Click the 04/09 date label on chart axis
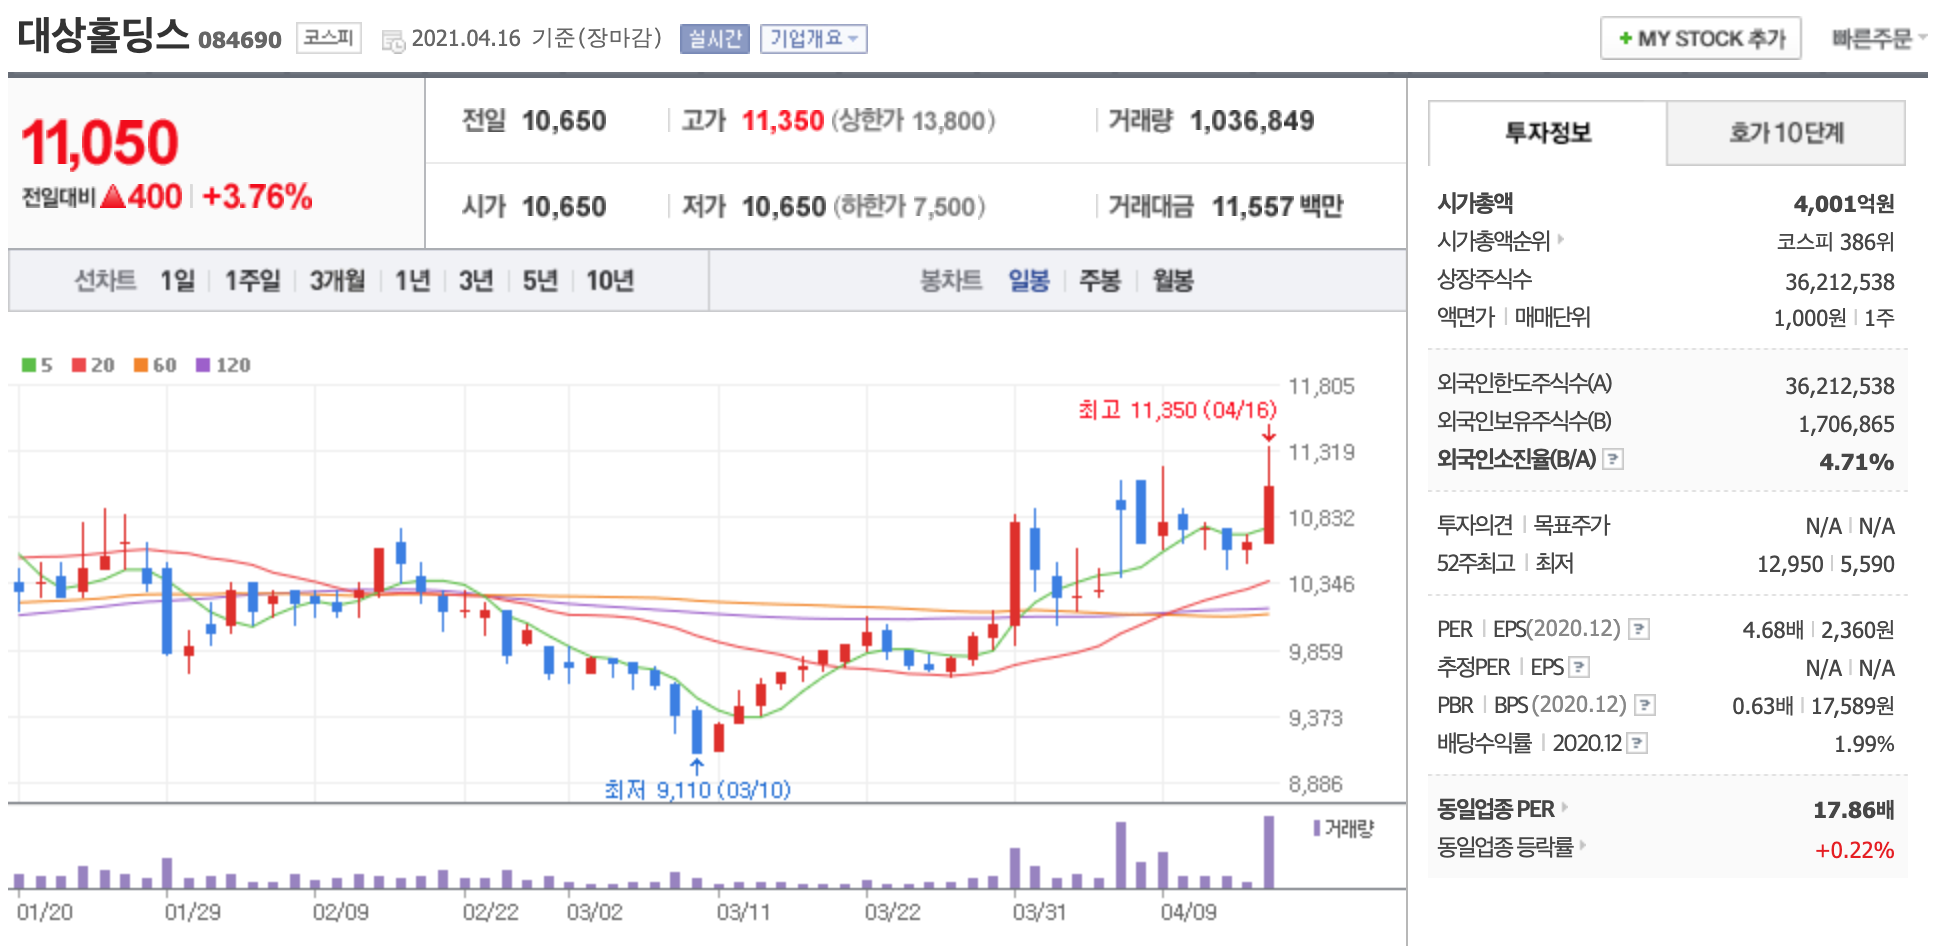 point(1188,912)
